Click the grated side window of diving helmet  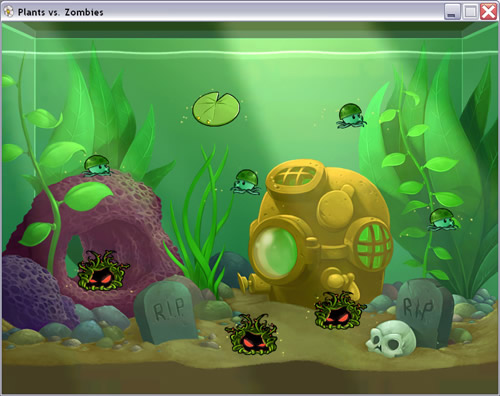(x=374, y=245)
